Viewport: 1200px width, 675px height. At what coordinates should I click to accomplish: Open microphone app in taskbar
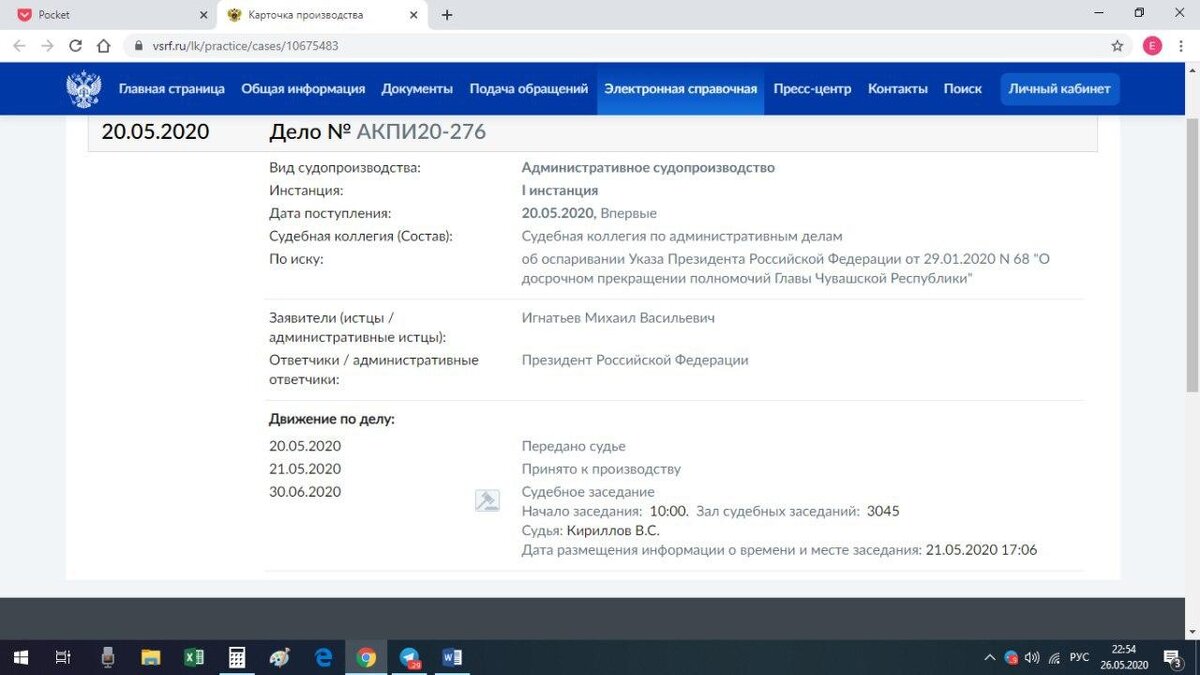[107, 657]
